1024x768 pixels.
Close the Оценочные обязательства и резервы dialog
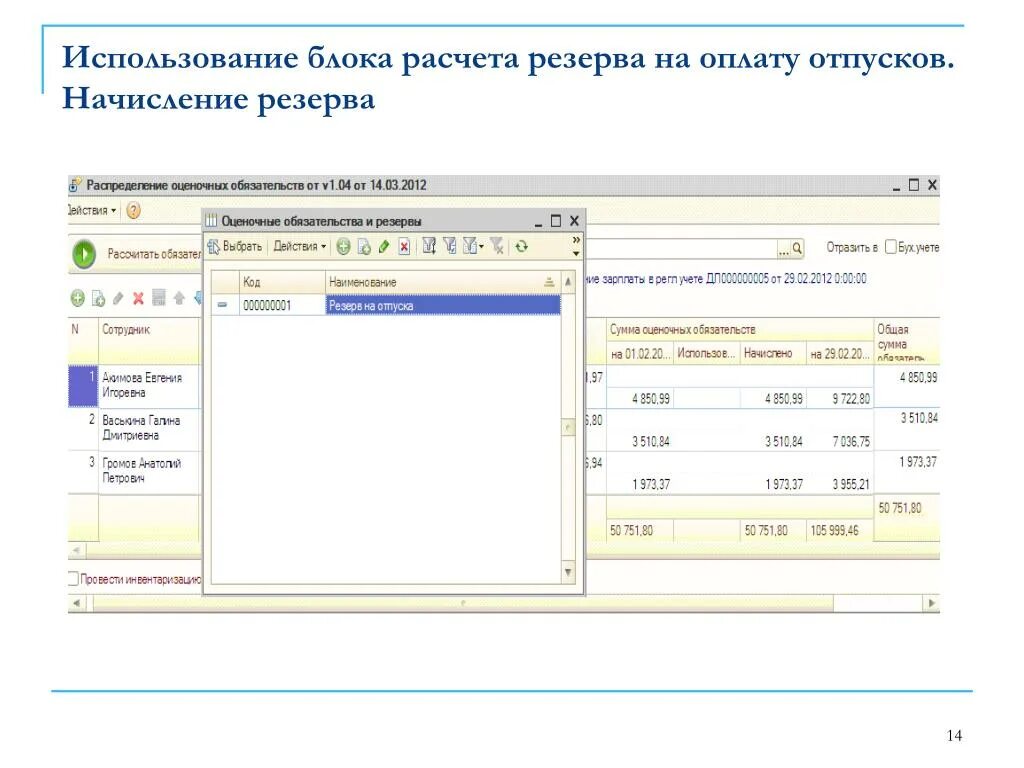[x=574, y=221]
